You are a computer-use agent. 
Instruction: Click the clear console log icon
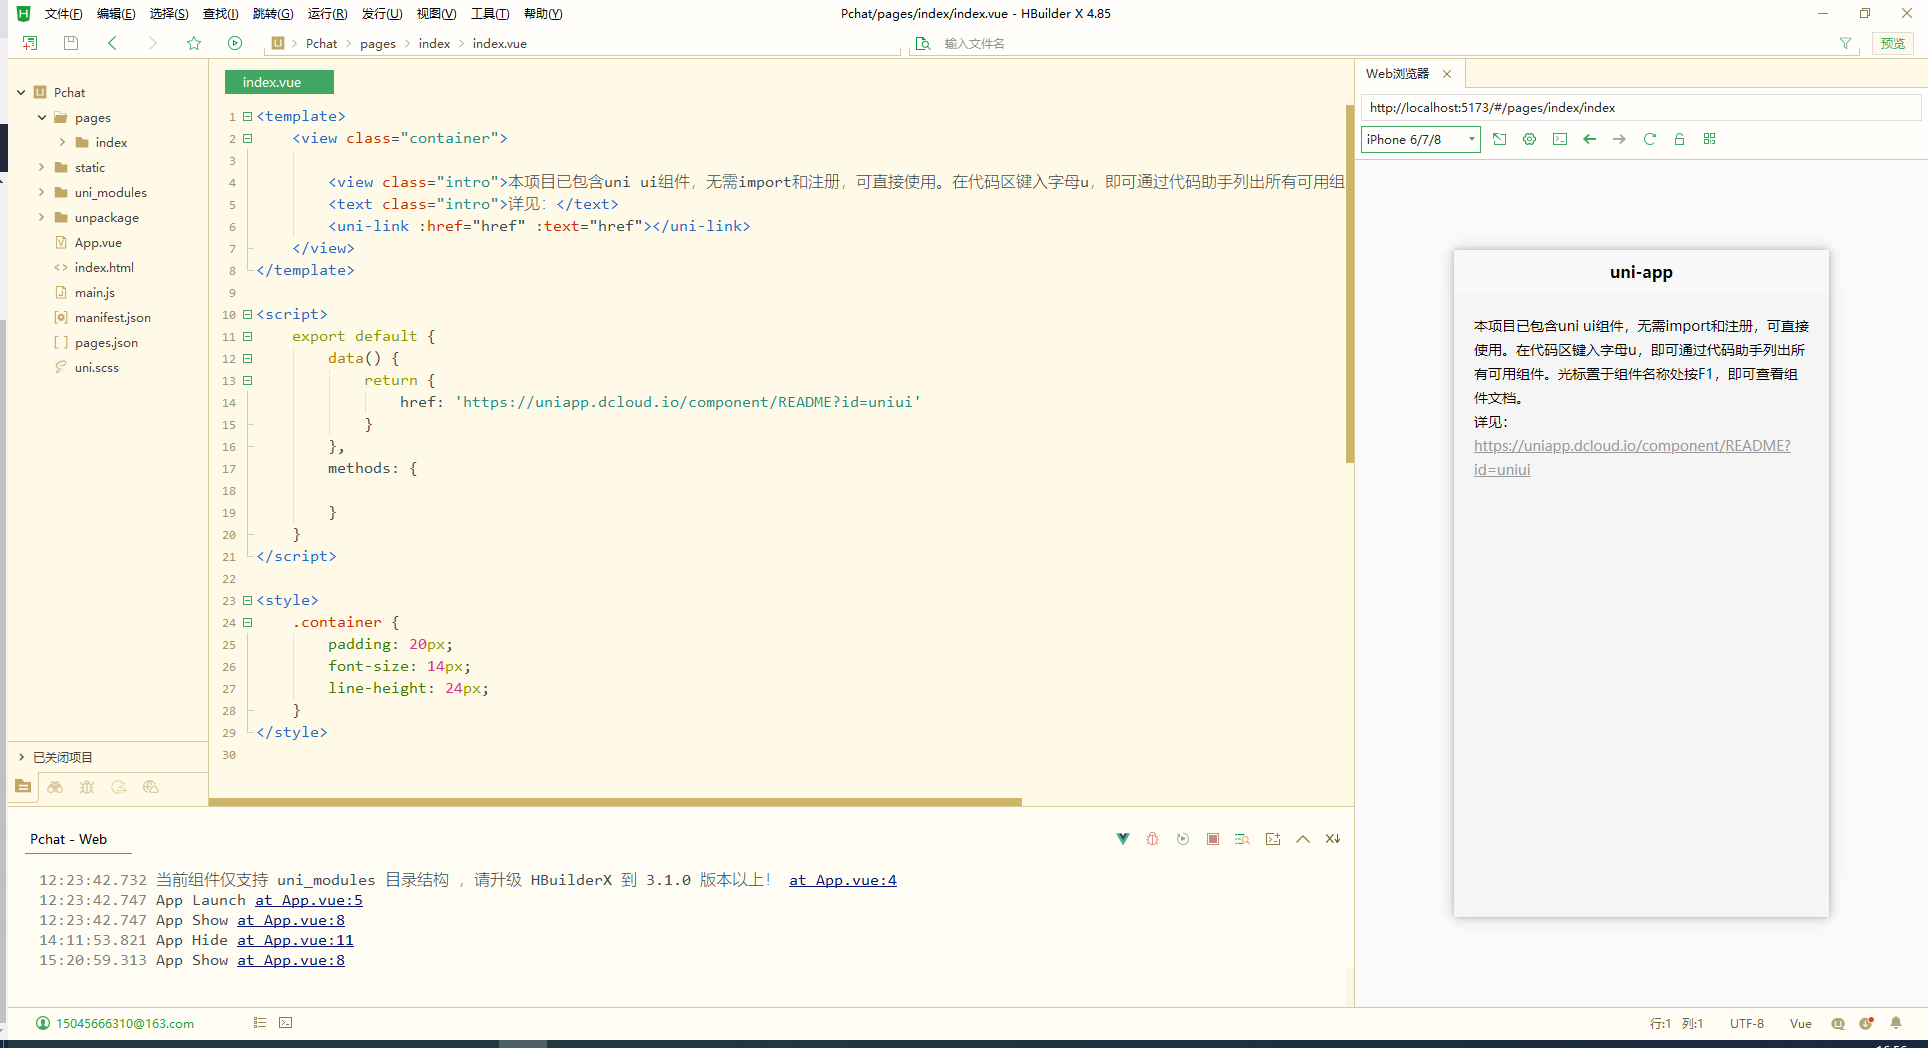[x=1333, y=839]
